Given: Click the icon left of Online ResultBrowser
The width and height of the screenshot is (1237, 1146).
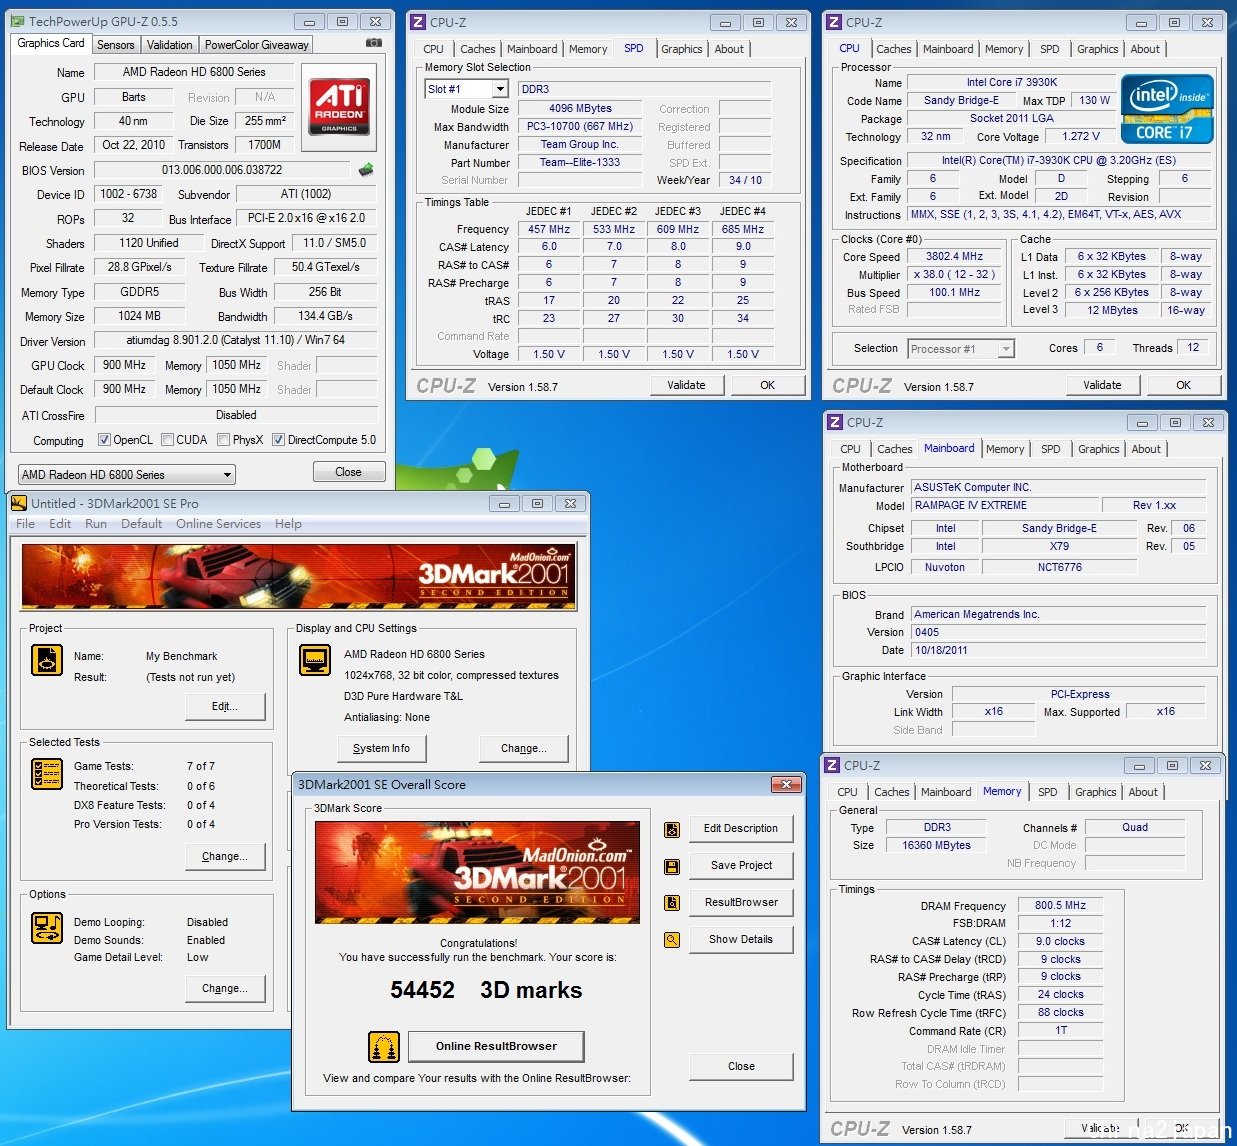Looking at the screenshot, I should click(x=384, y=1047).
